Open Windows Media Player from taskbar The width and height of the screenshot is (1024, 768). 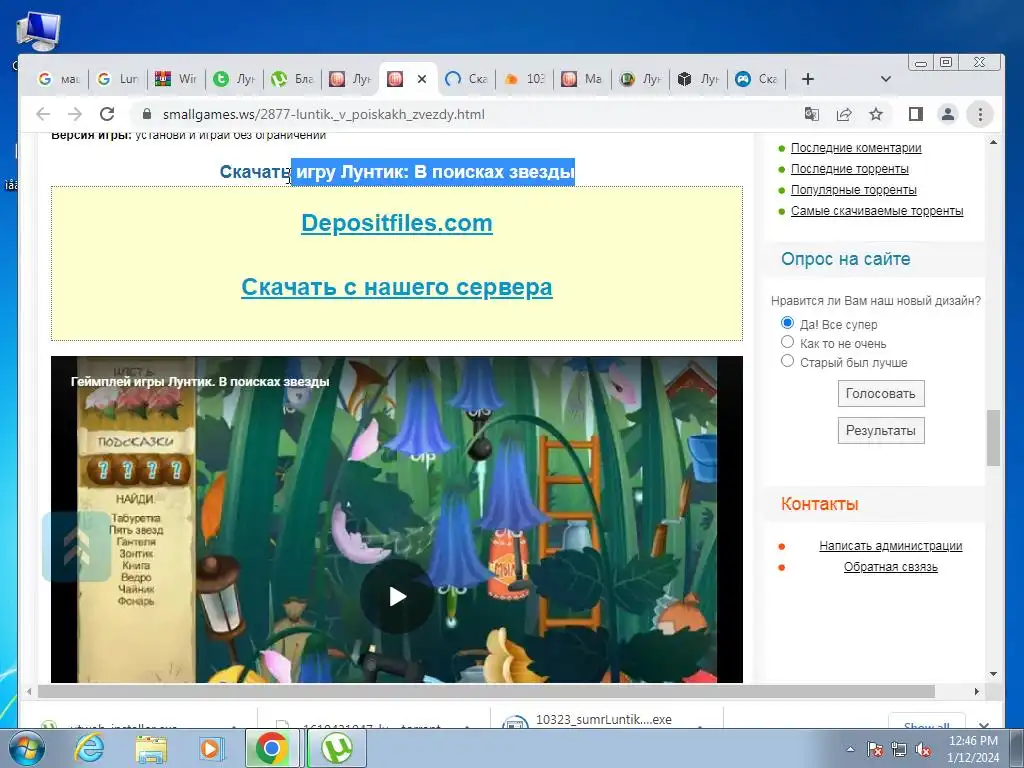(x=211, y=748)
